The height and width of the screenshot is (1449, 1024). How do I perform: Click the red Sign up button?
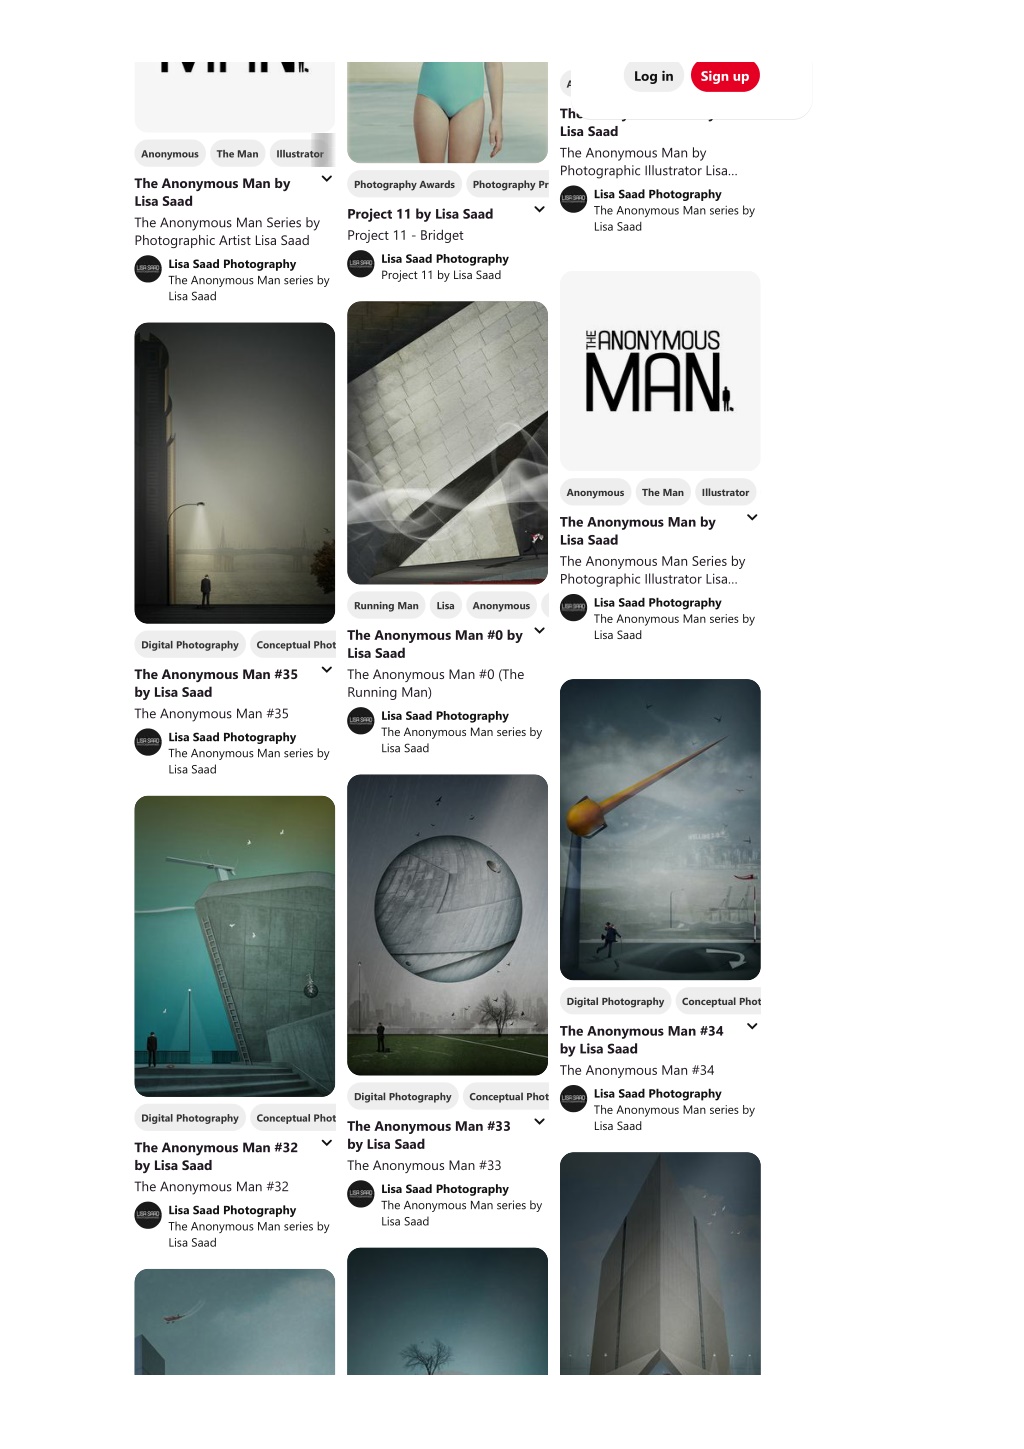725,76
